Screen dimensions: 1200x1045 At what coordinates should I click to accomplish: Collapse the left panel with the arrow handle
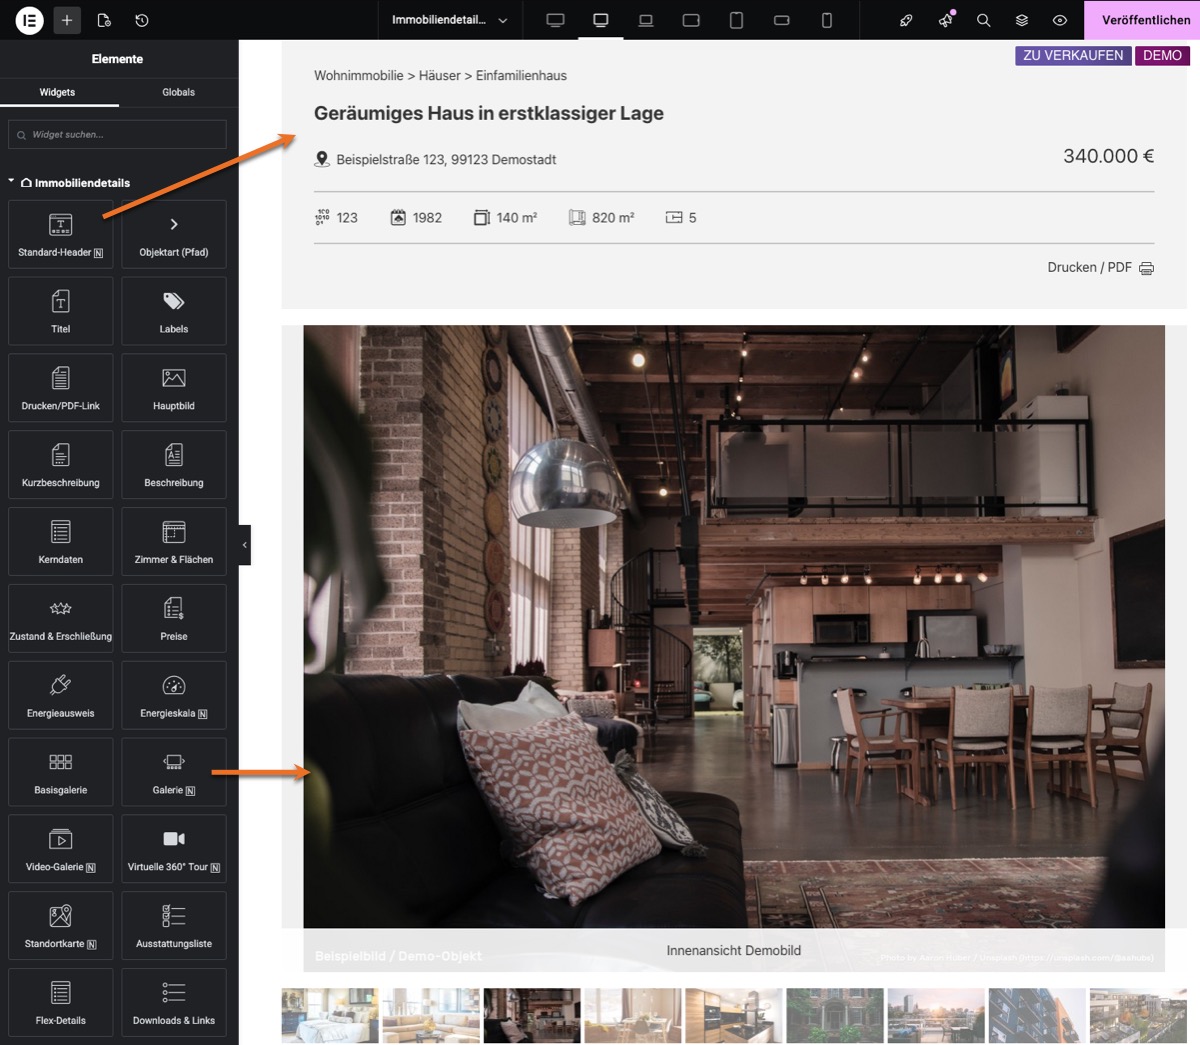245,544
